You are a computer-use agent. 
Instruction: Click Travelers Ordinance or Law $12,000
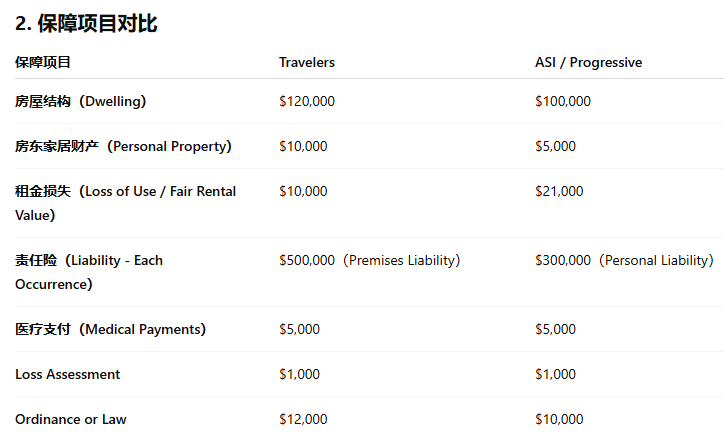click(x=303, y=419)
